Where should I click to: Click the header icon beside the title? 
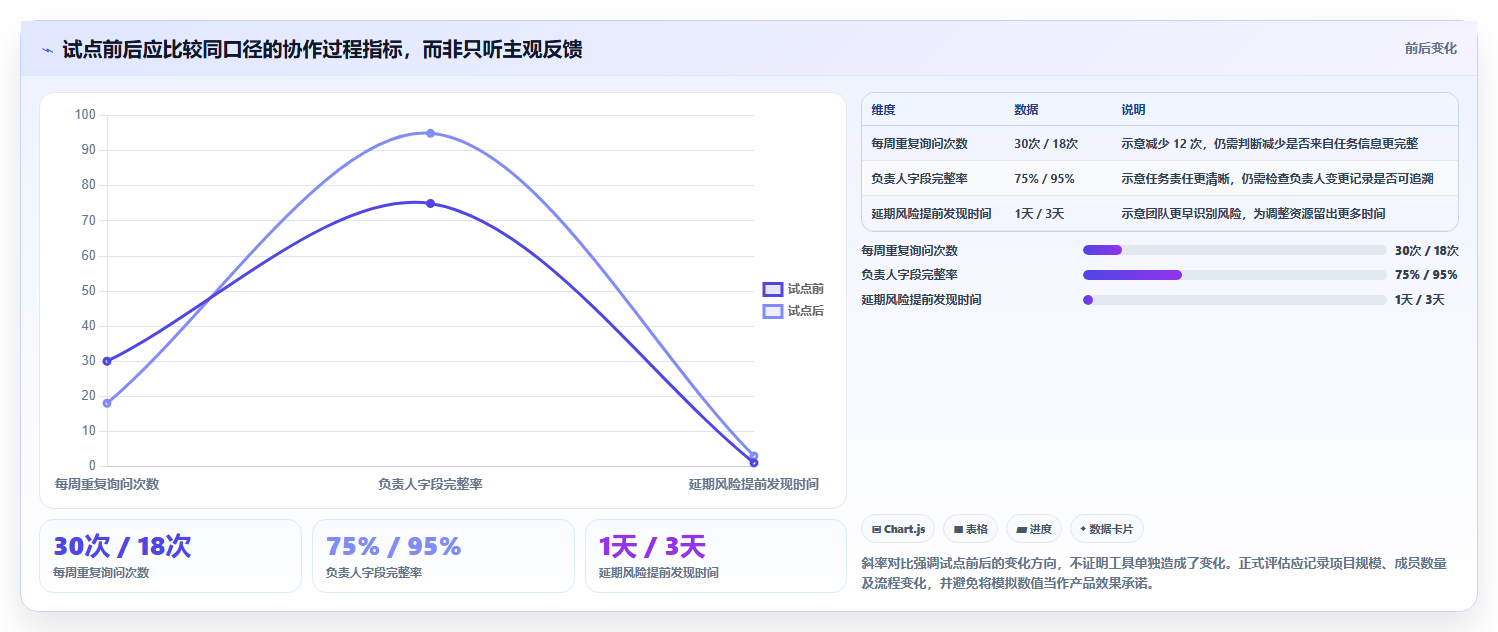[x=47, y=49]
